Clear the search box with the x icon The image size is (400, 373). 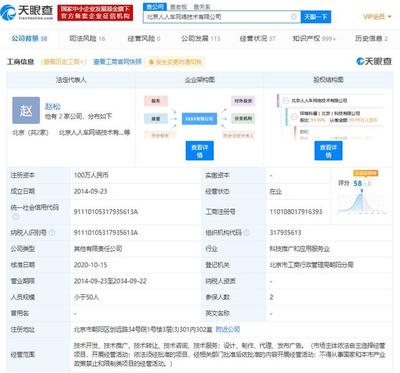coord(294,17)
